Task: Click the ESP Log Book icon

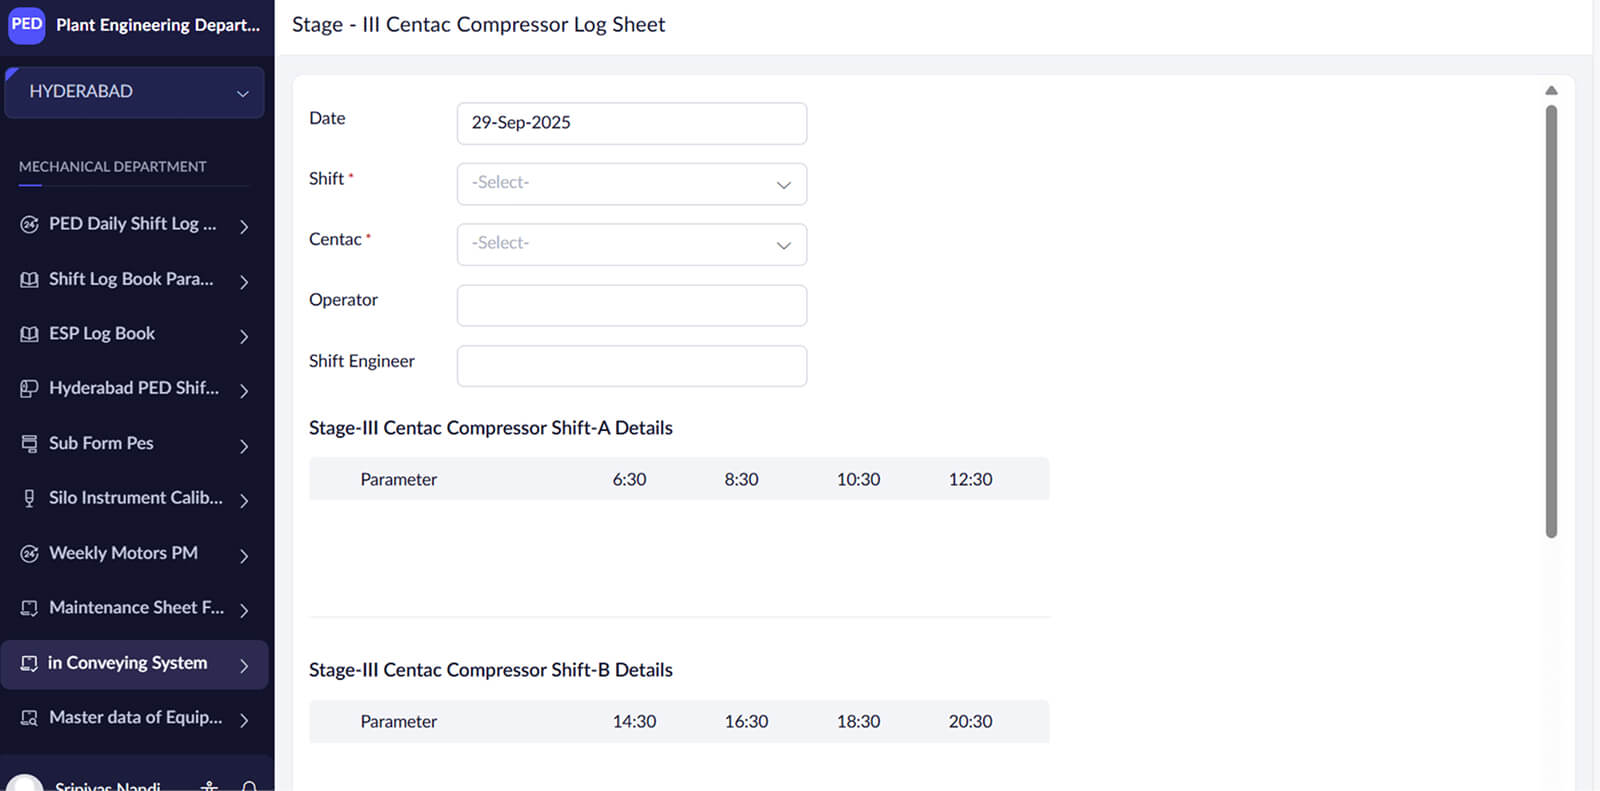Action: [29, 334]
